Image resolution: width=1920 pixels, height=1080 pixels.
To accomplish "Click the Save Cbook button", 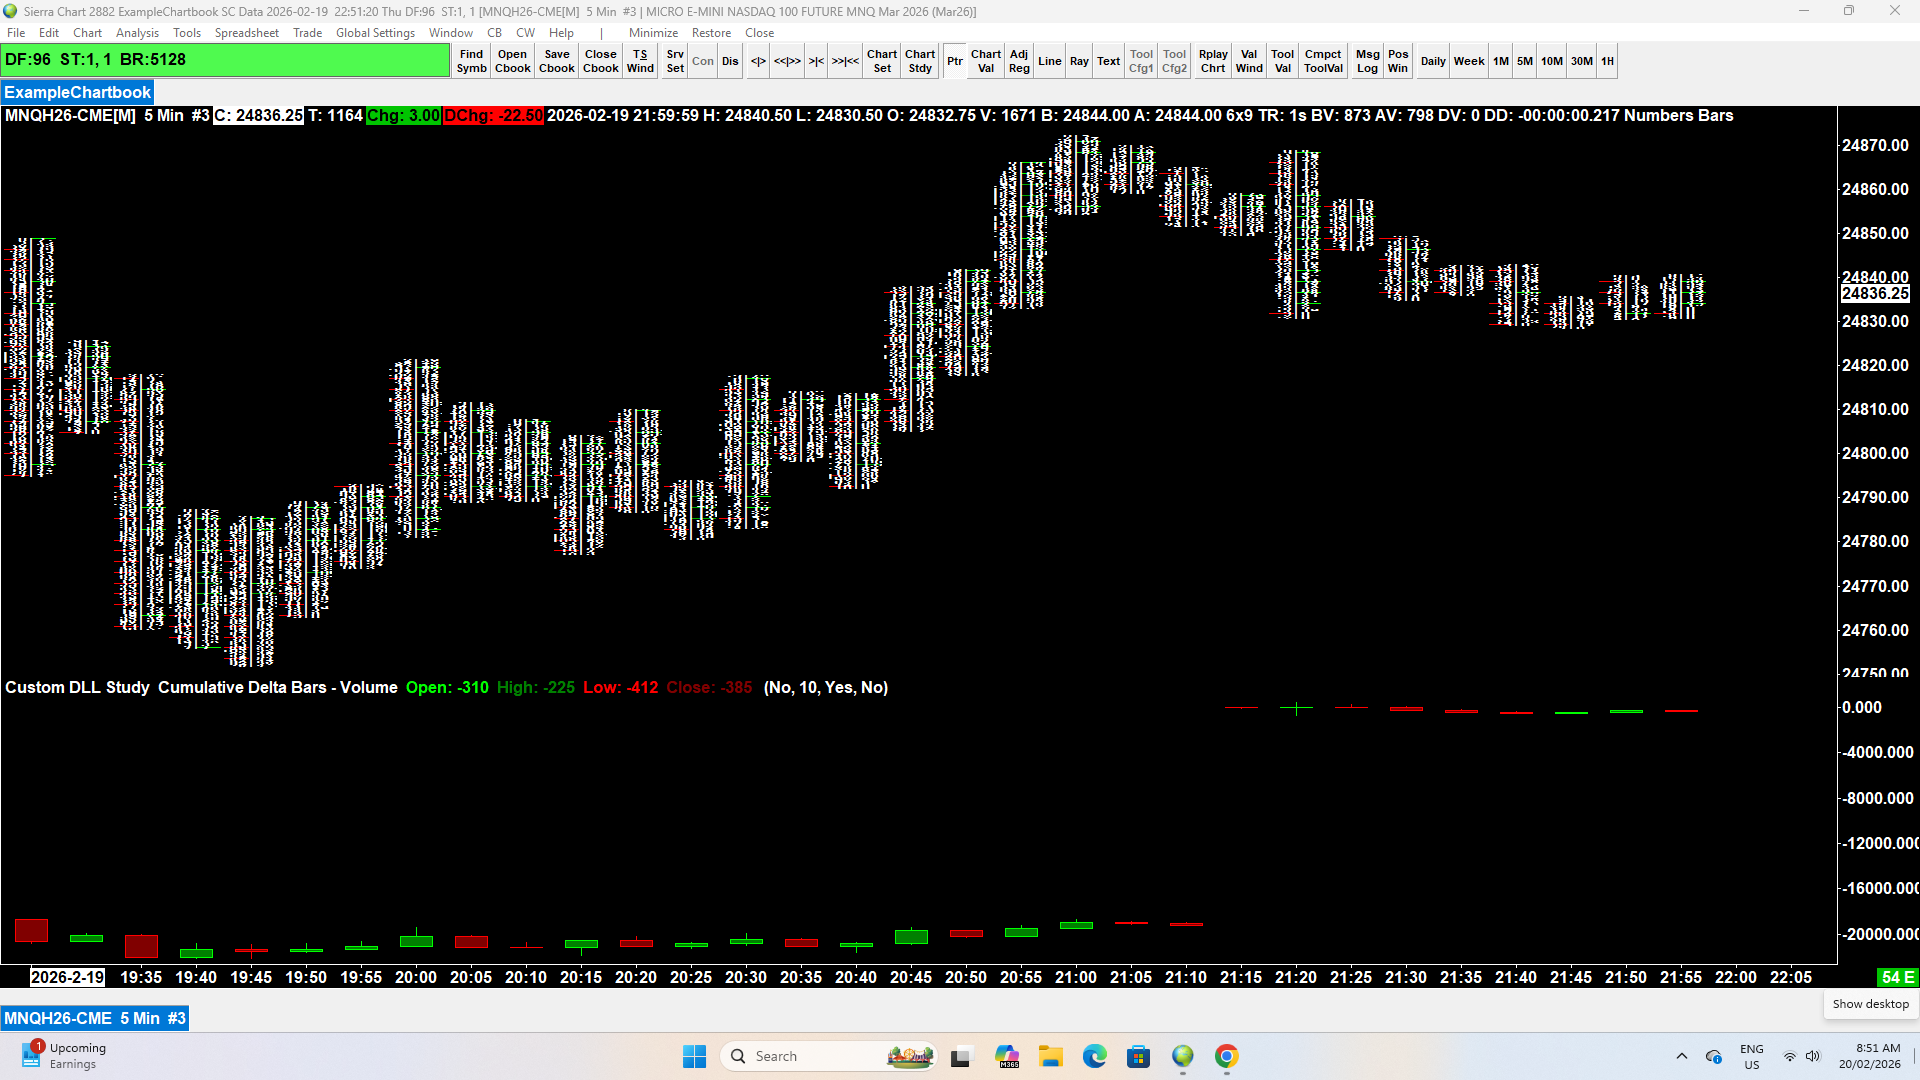I will pyautogui.click(x=557, y=61).
